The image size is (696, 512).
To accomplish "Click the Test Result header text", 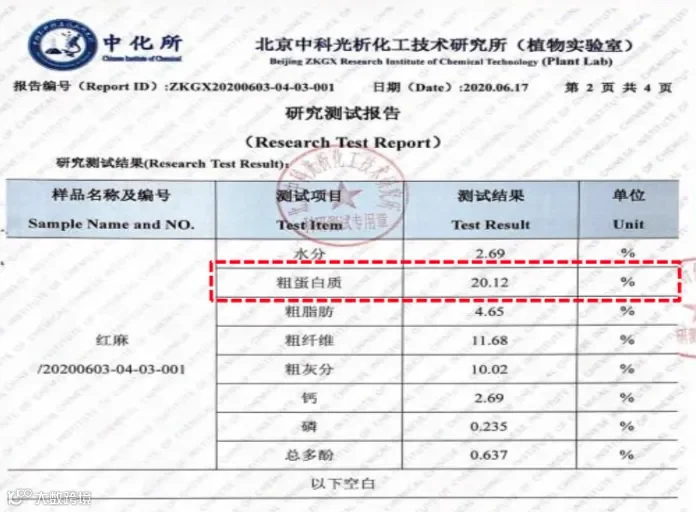I will pos(491,225).
